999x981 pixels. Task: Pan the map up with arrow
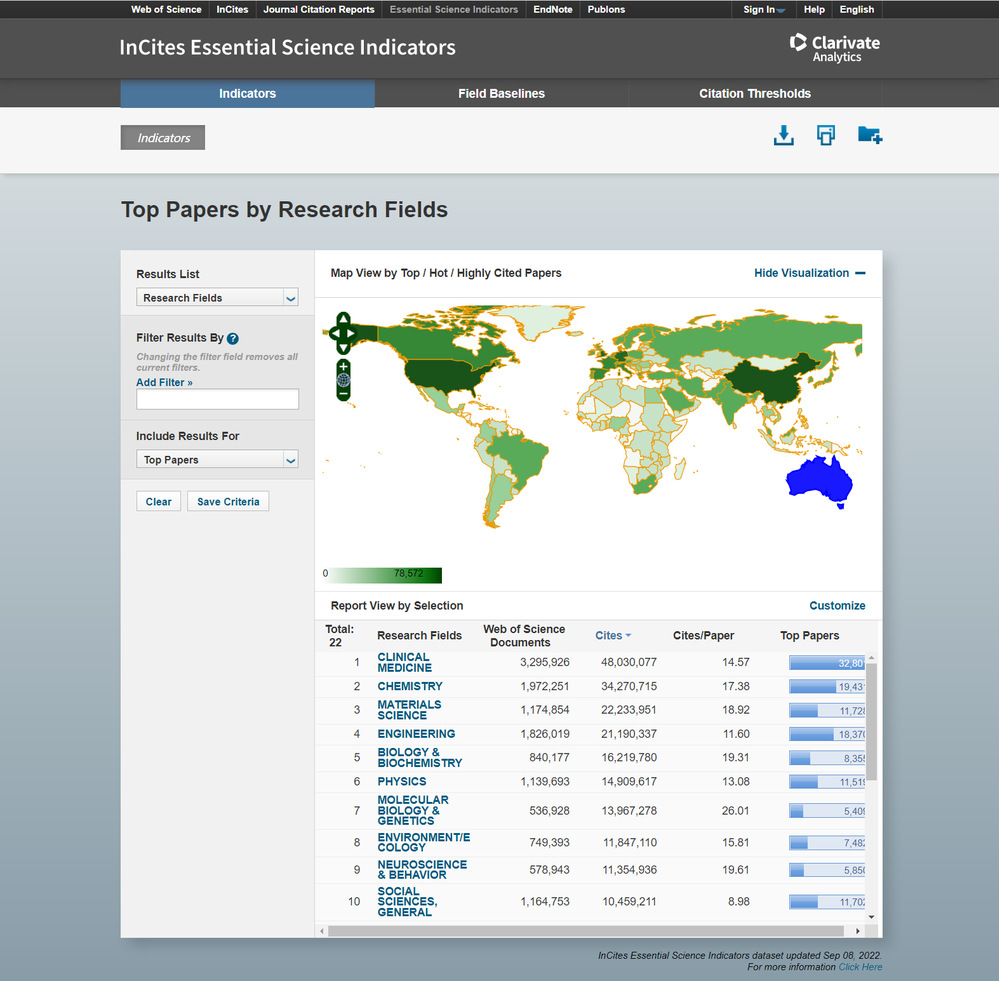[343, 320]
